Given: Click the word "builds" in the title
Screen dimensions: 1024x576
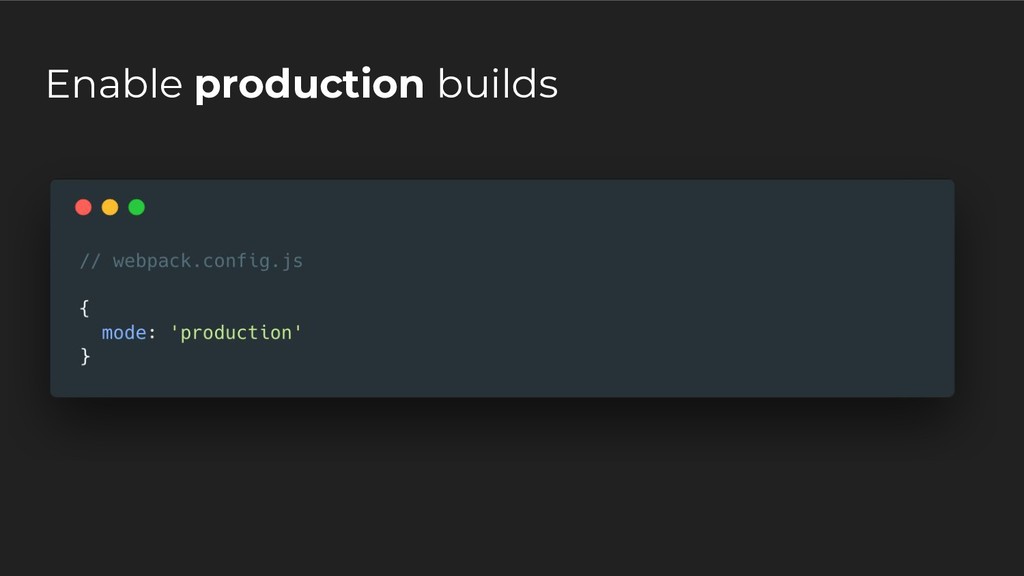Looking at the screenshot, I should [497, 85].
